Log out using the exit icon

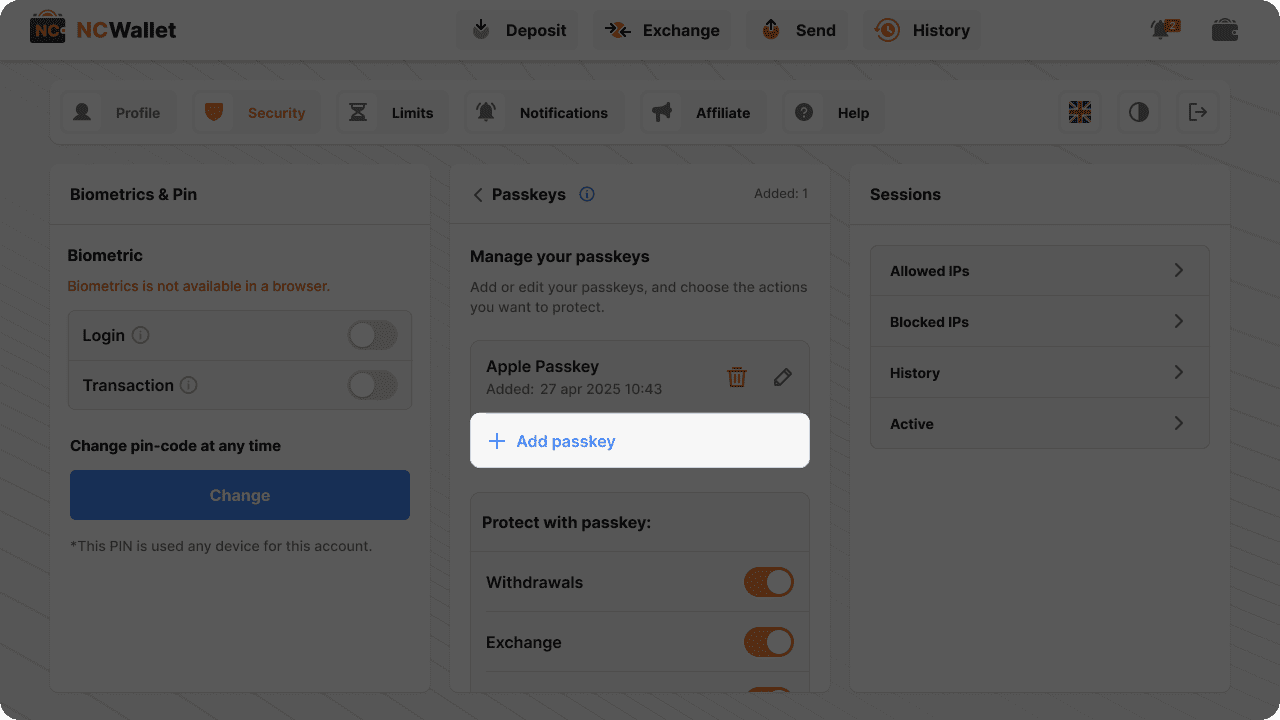1197,113
